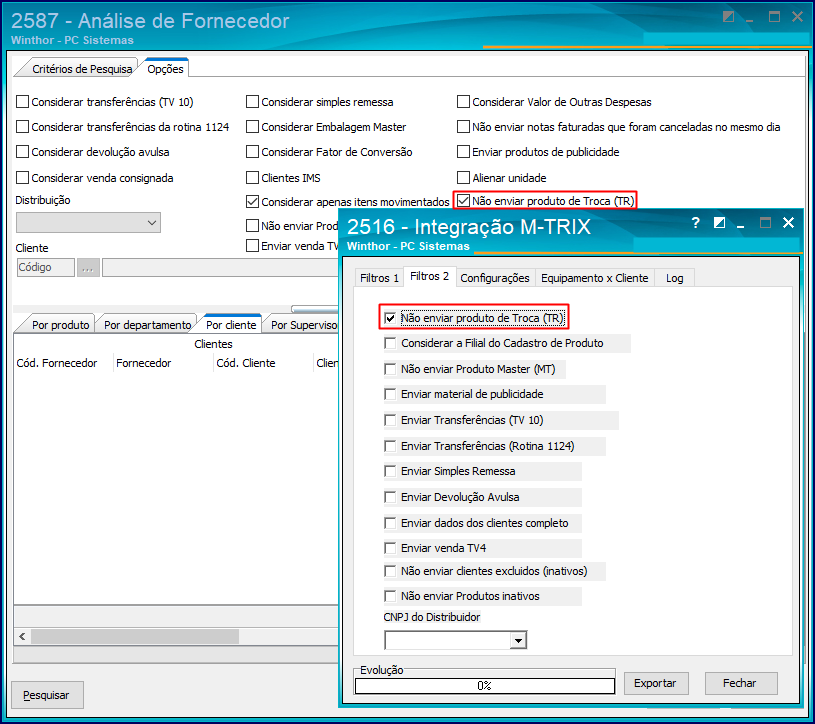Tick Enviar dados dos clientes completo
The height and width of the screenshot is (724, 815).
[x=390, y=523]
